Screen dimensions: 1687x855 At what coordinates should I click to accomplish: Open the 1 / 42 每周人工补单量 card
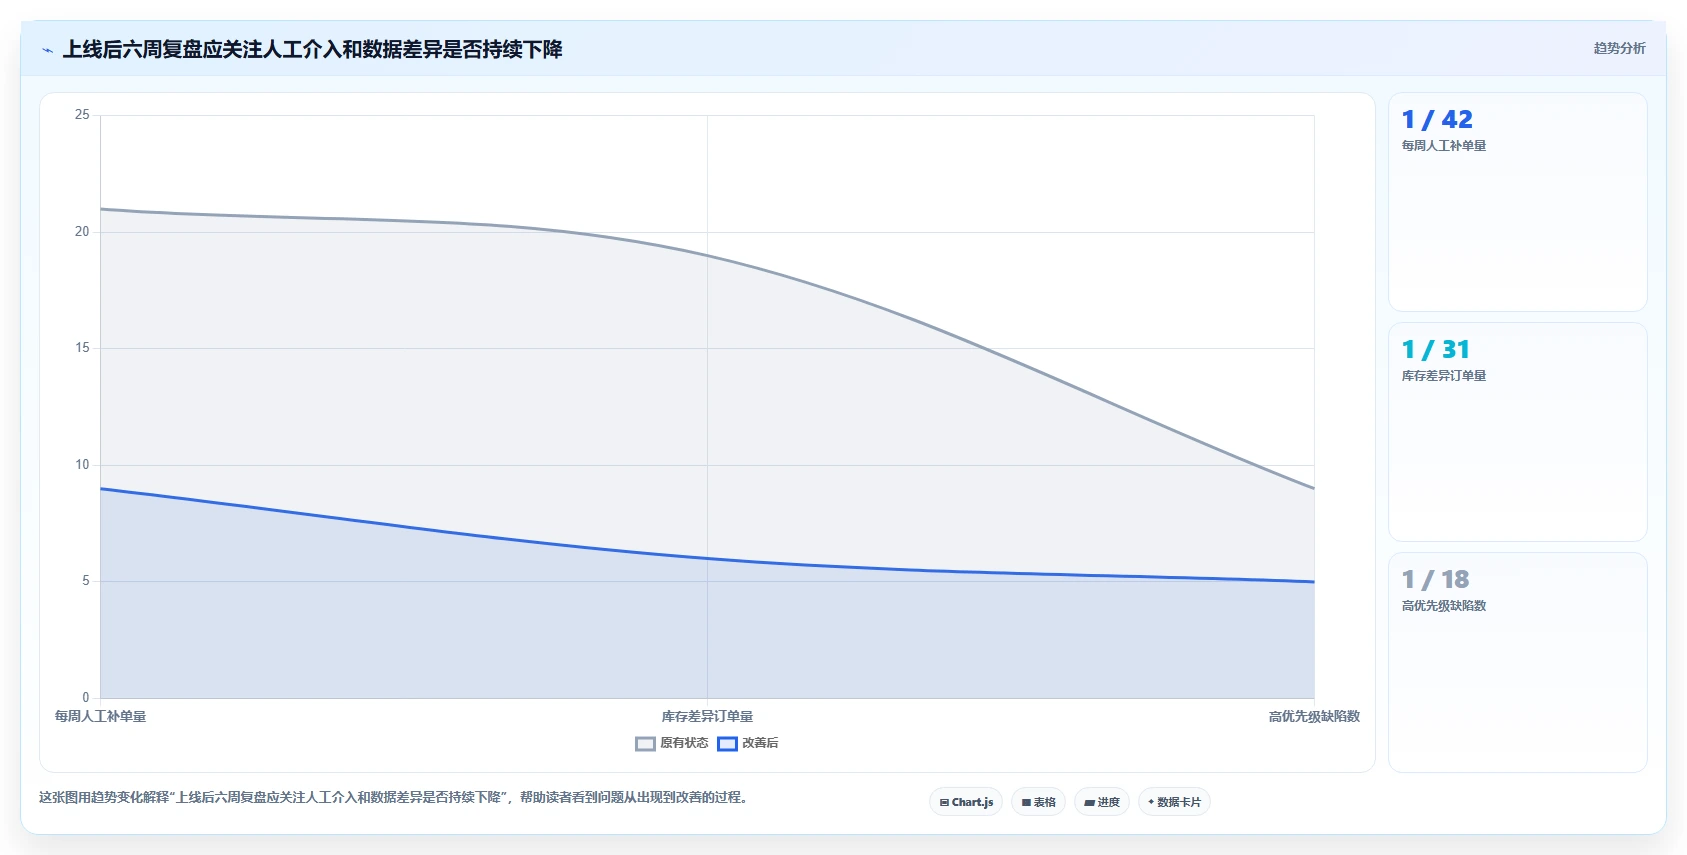1517,202
